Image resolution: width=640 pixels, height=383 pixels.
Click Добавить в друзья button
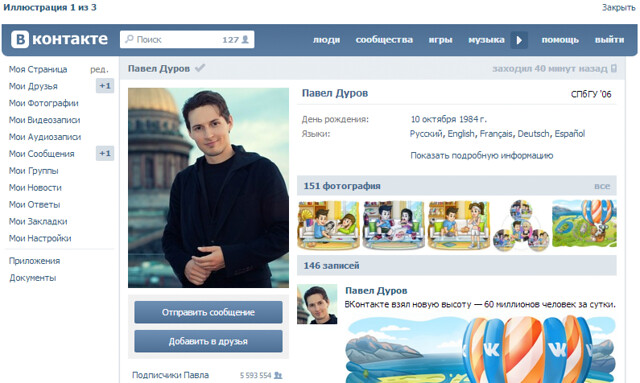(x=208, y=341)
